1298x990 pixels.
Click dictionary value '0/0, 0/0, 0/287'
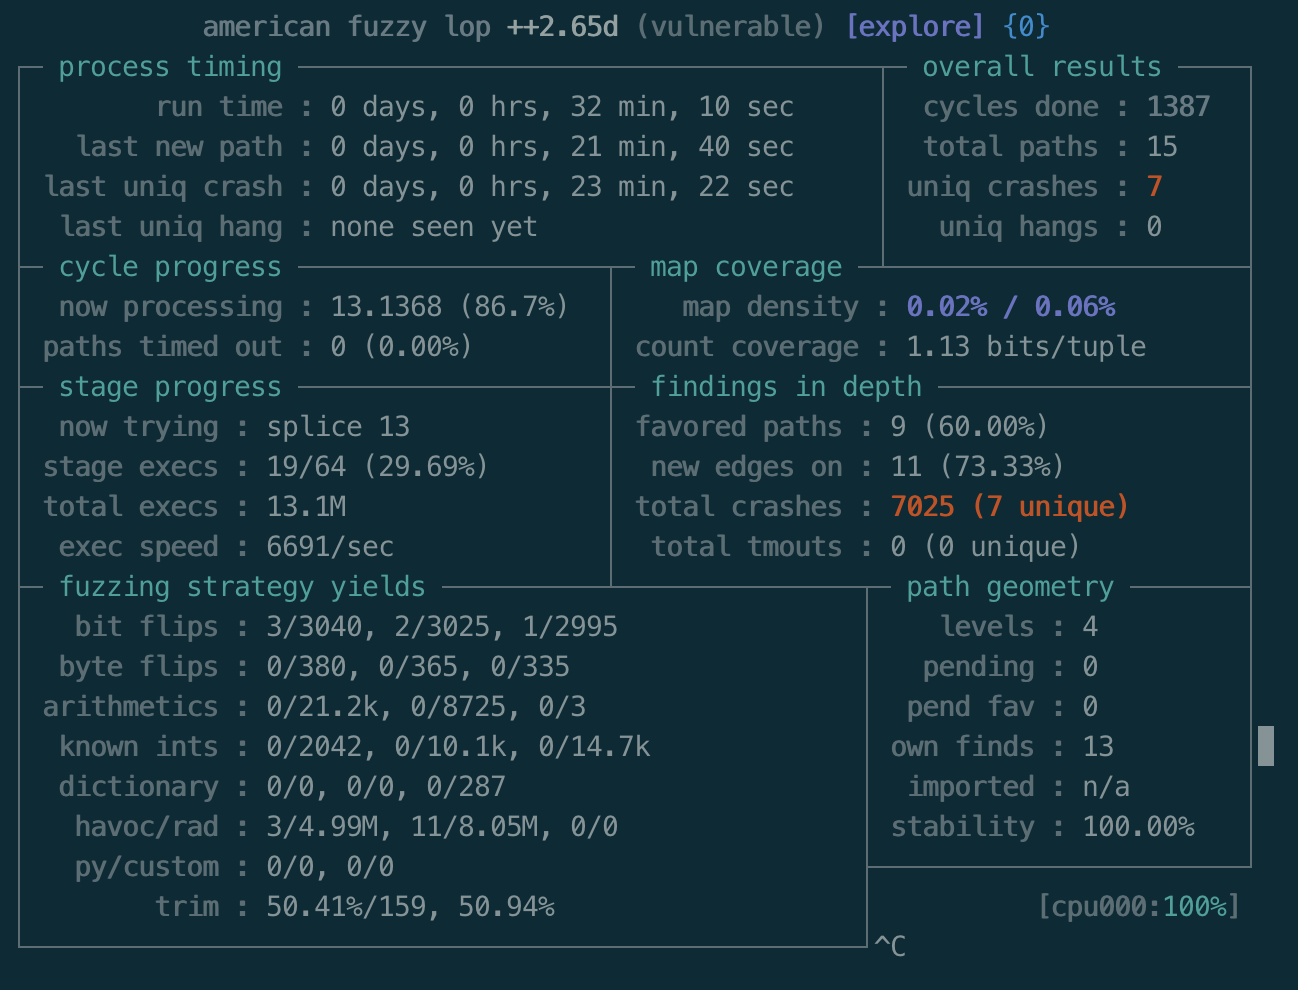click(x=386, y=787)
